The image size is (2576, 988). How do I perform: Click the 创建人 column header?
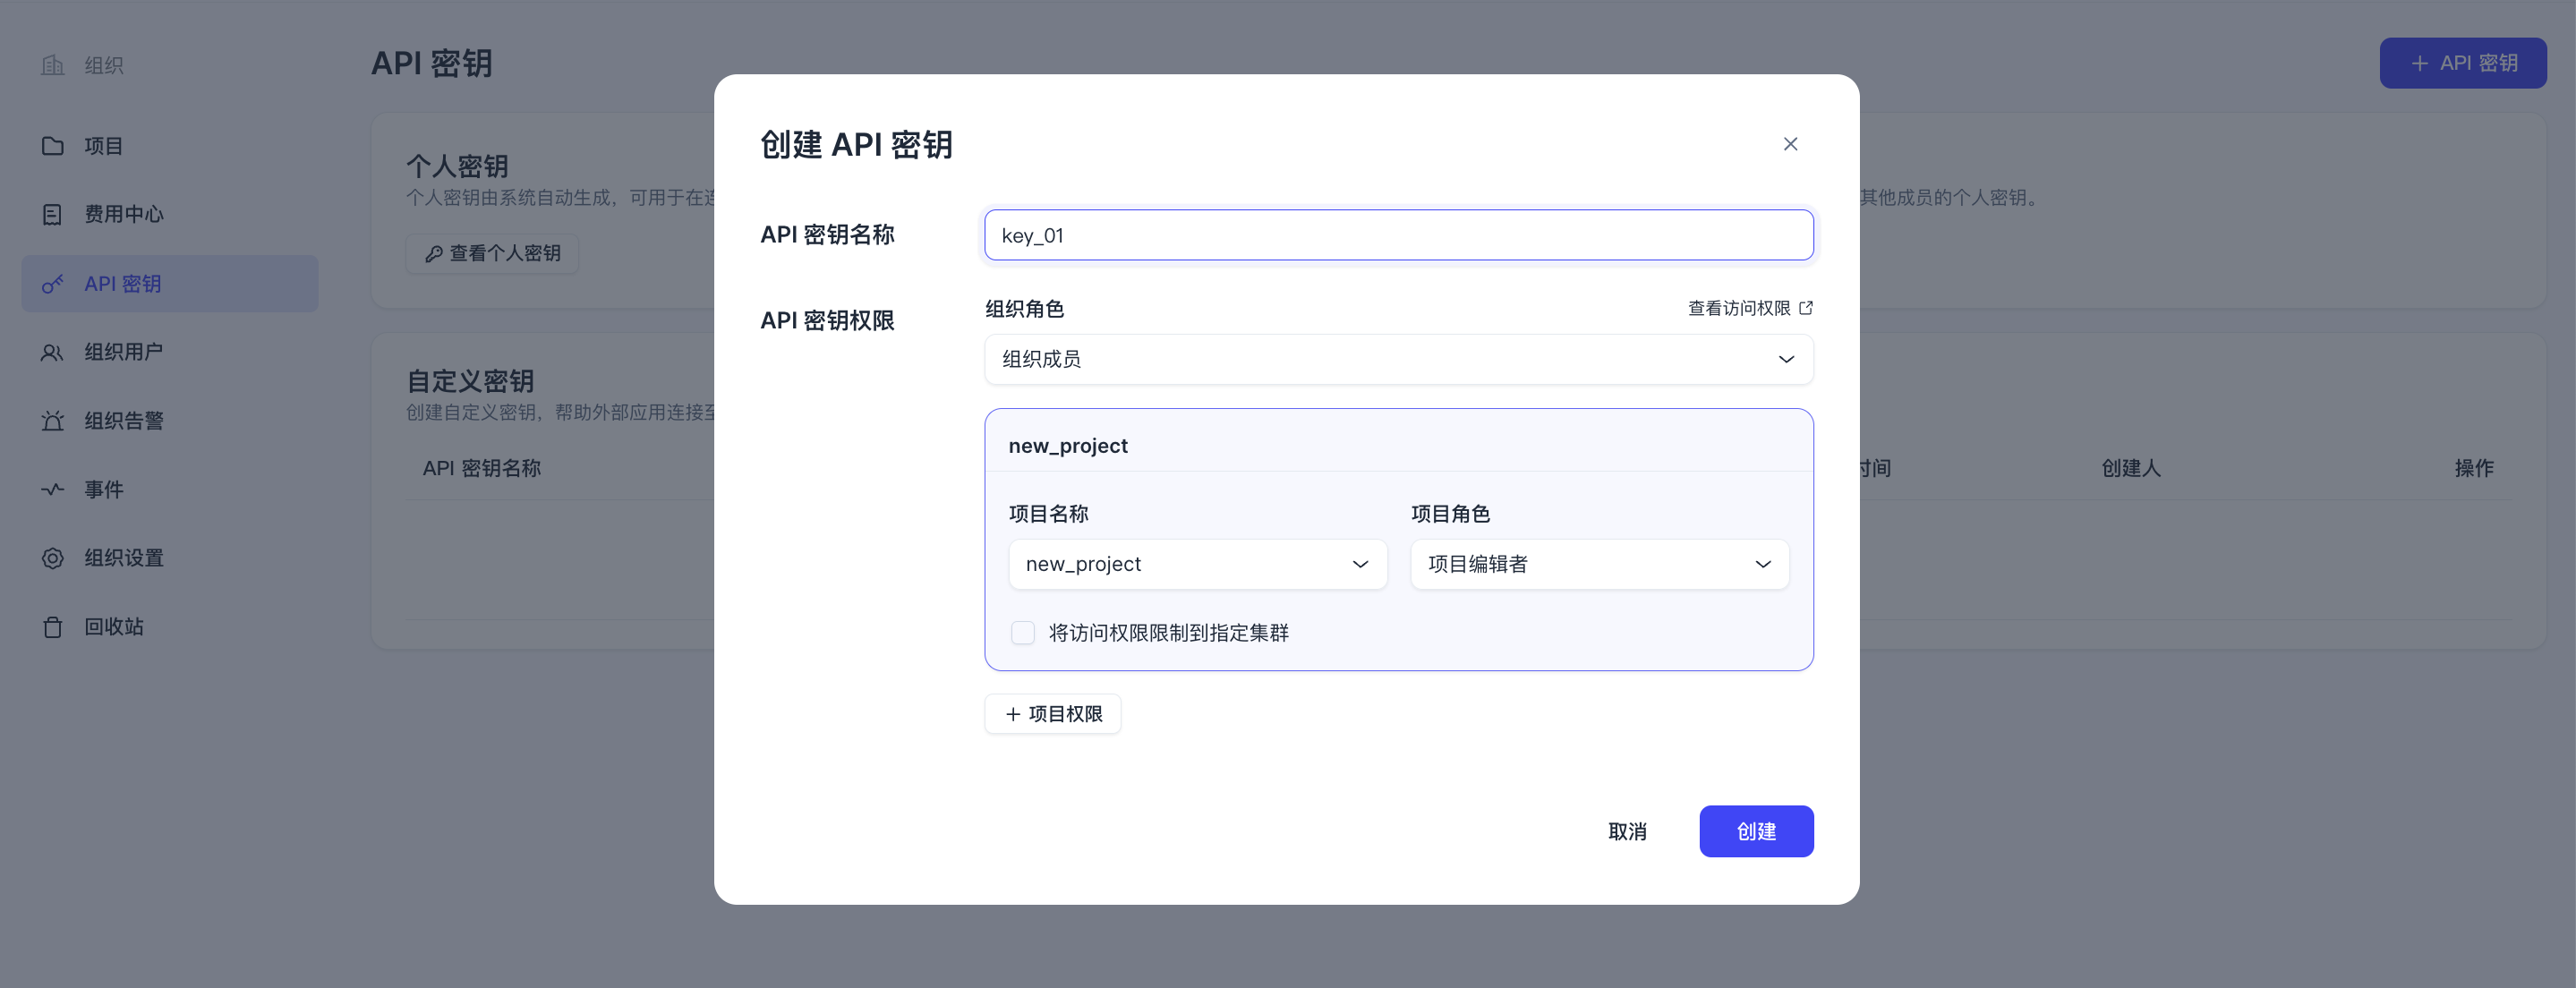pos(2130,468)
